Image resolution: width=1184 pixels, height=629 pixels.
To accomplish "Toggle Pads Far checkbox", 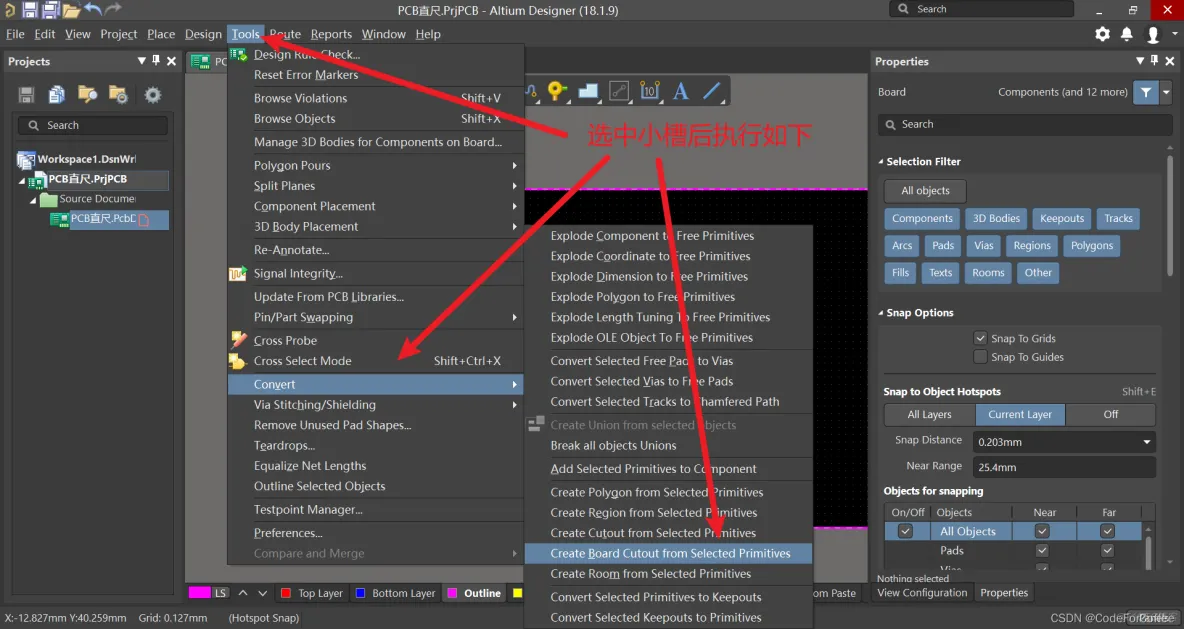I will [x=1107, y=550].
